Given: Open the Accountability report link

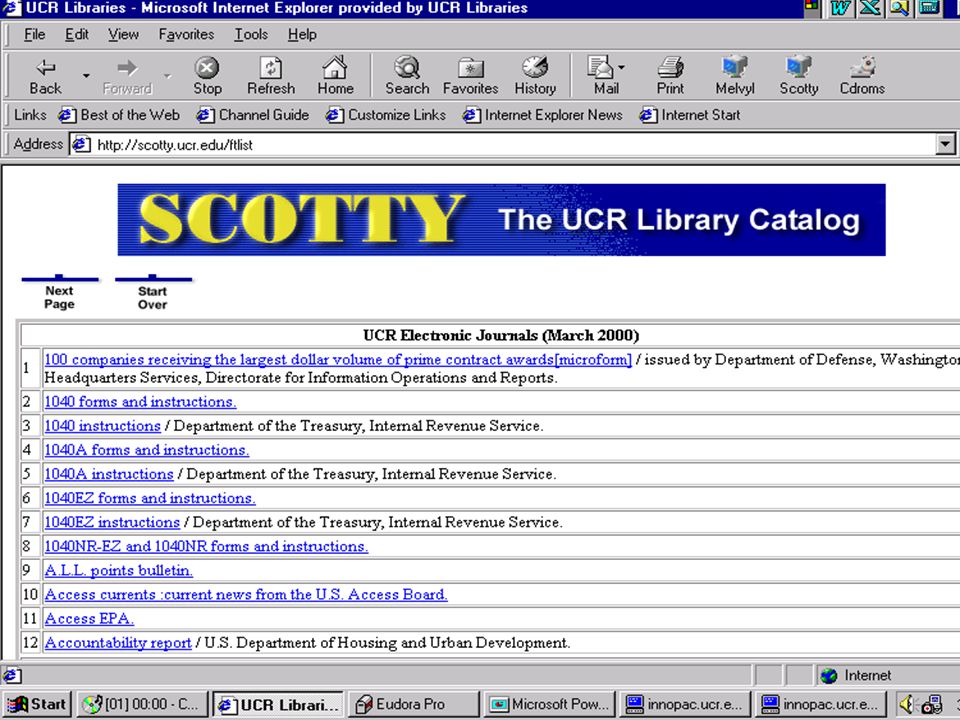Looking at the screenshot, I should point(118,643).
